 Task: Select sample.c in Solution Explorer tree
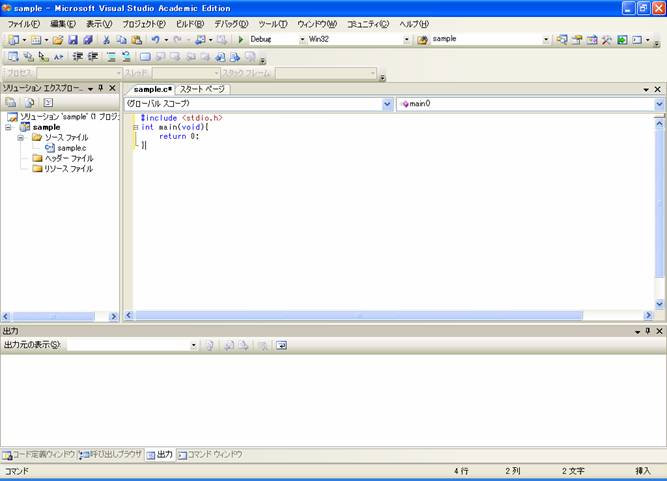pos(71,148)
